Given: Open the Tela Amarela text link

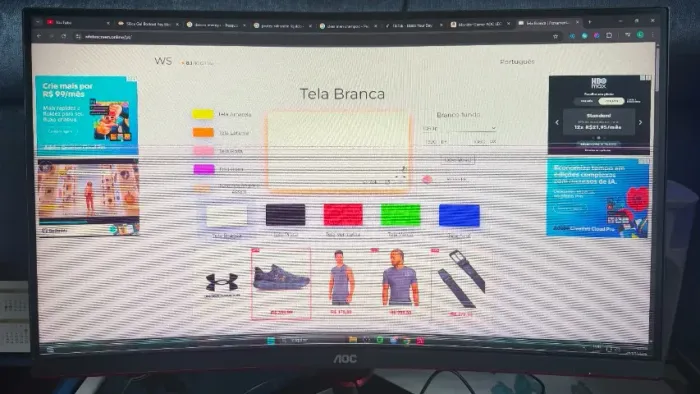Looking at the screenshot, I should (x=235, y=115).
